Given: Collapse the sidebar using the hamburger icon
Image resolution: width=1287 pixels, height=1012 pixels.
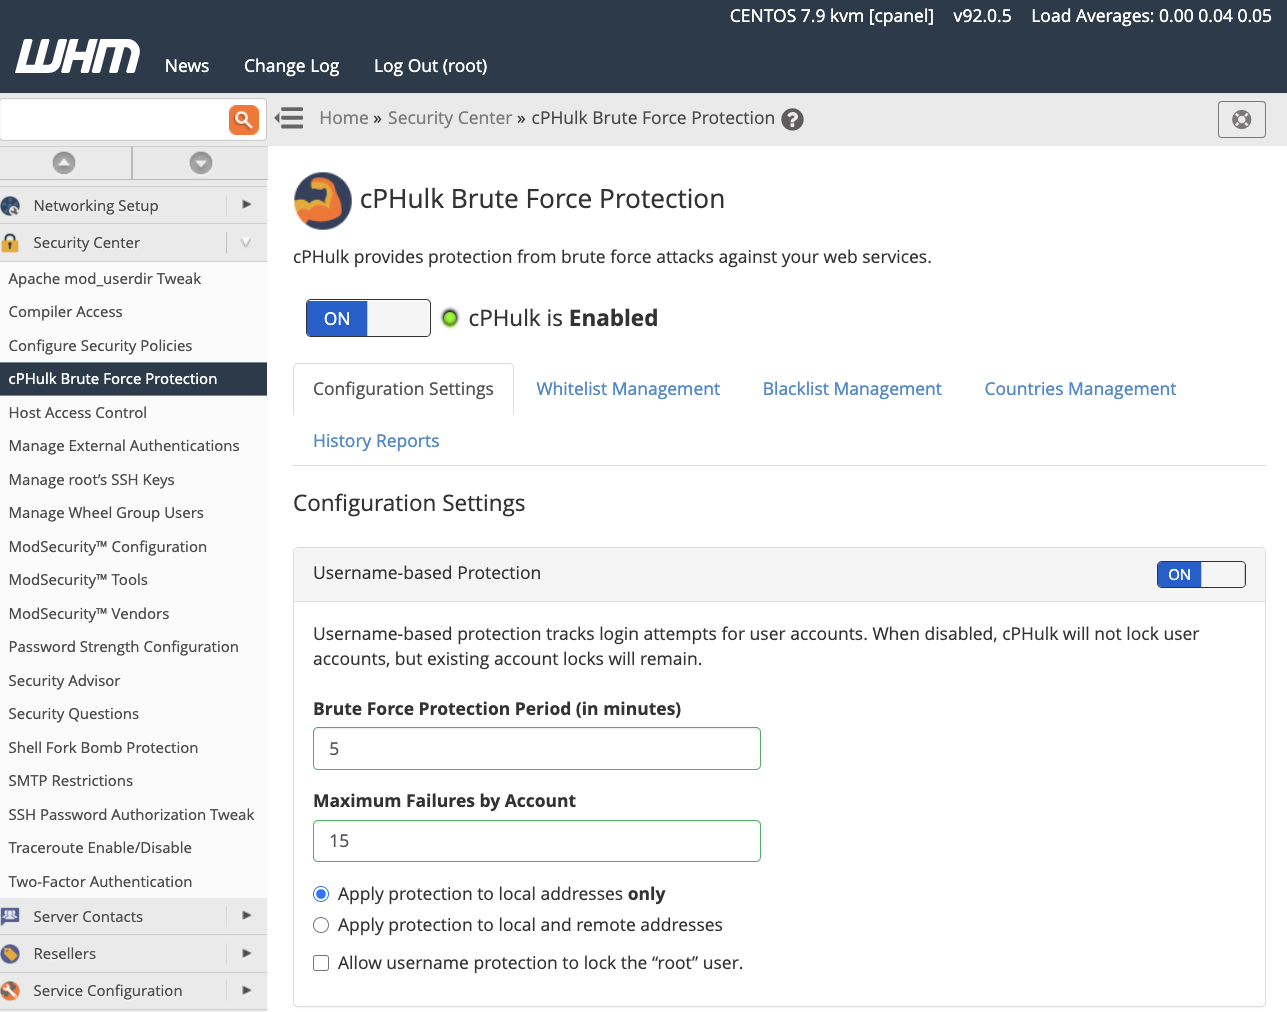Looking at the screenshot, I should [289, 118].
